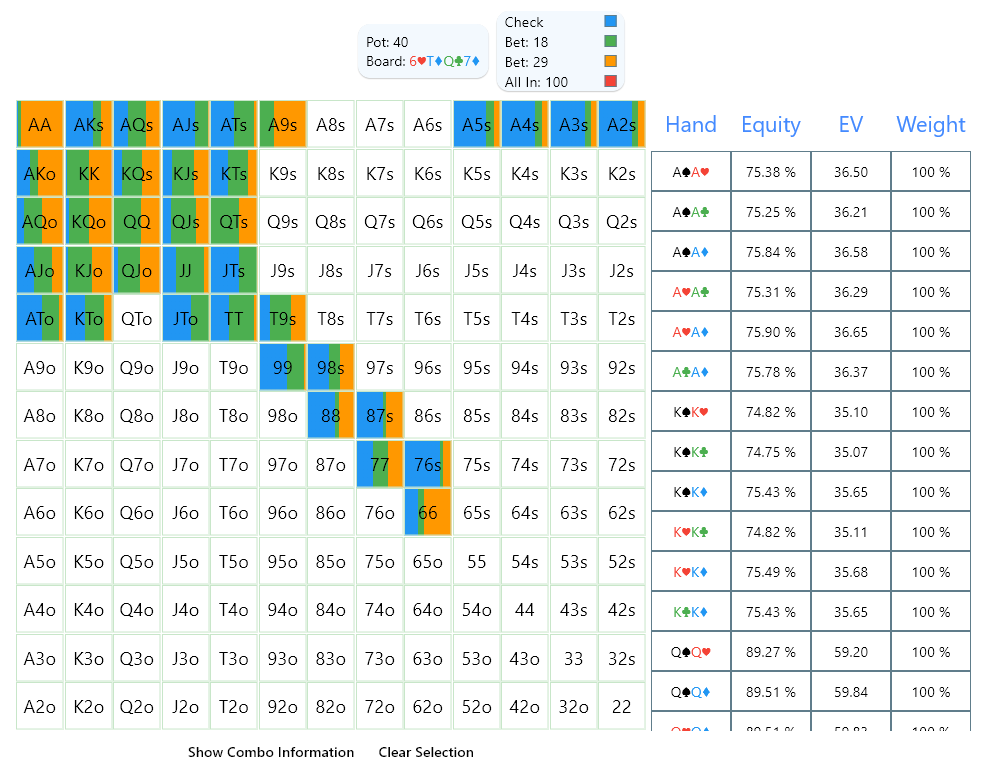Select the 76s hand in the grid
986x766 pixels.
point(428,464)
